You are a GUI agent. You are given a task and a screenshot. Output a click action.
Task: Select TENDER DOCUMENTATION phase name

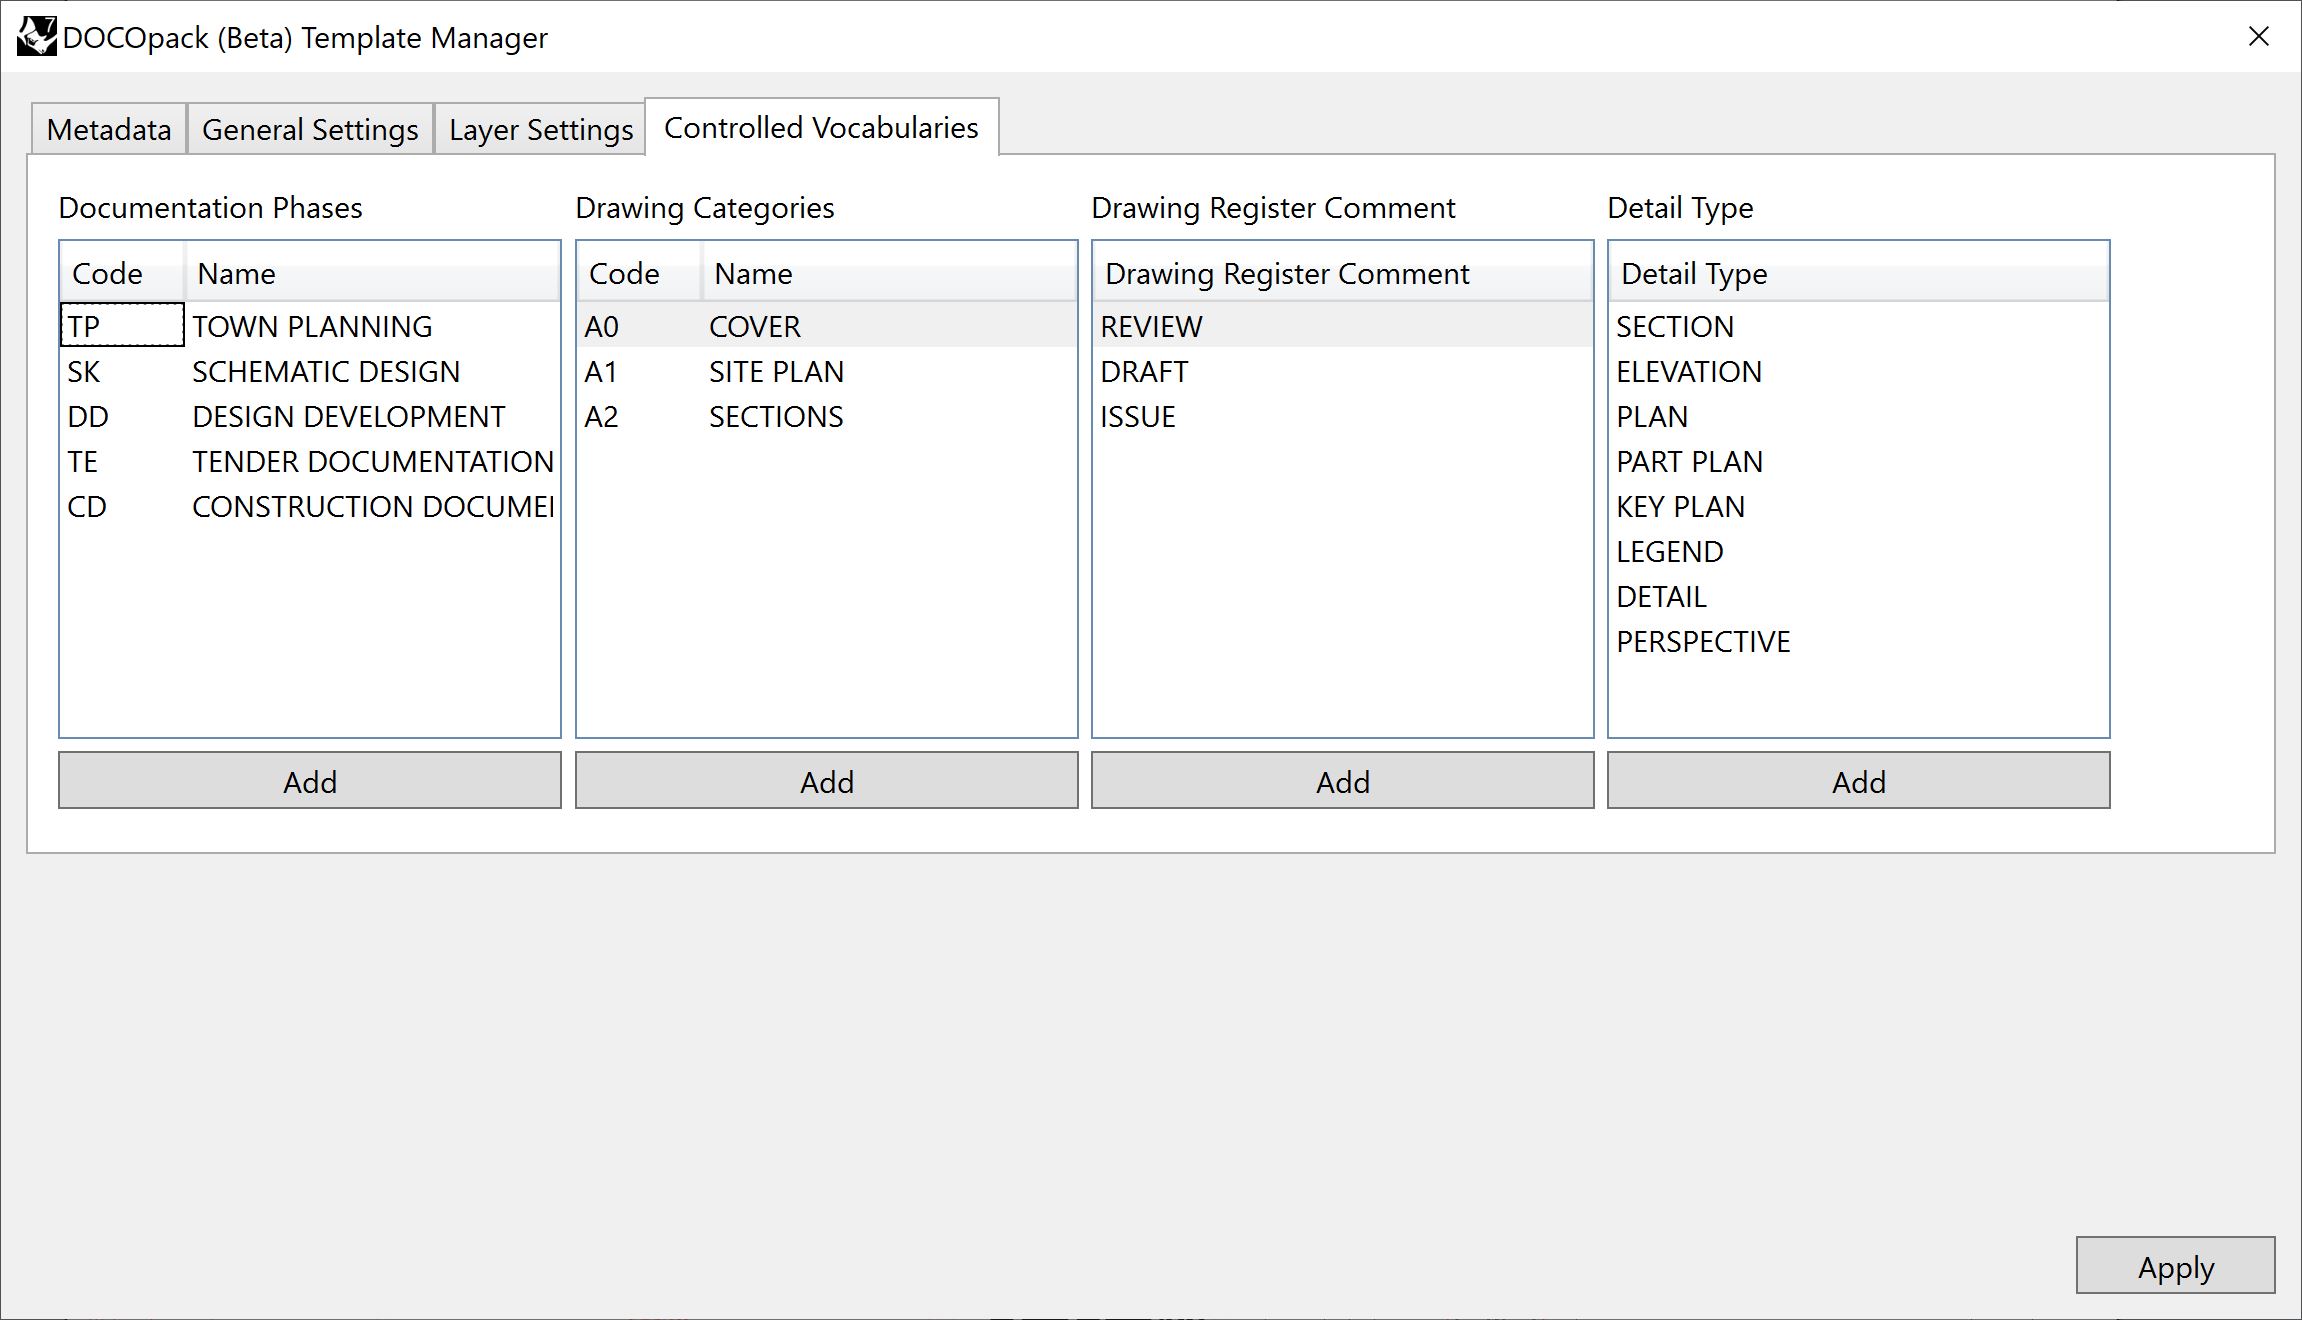pos(372,461)
